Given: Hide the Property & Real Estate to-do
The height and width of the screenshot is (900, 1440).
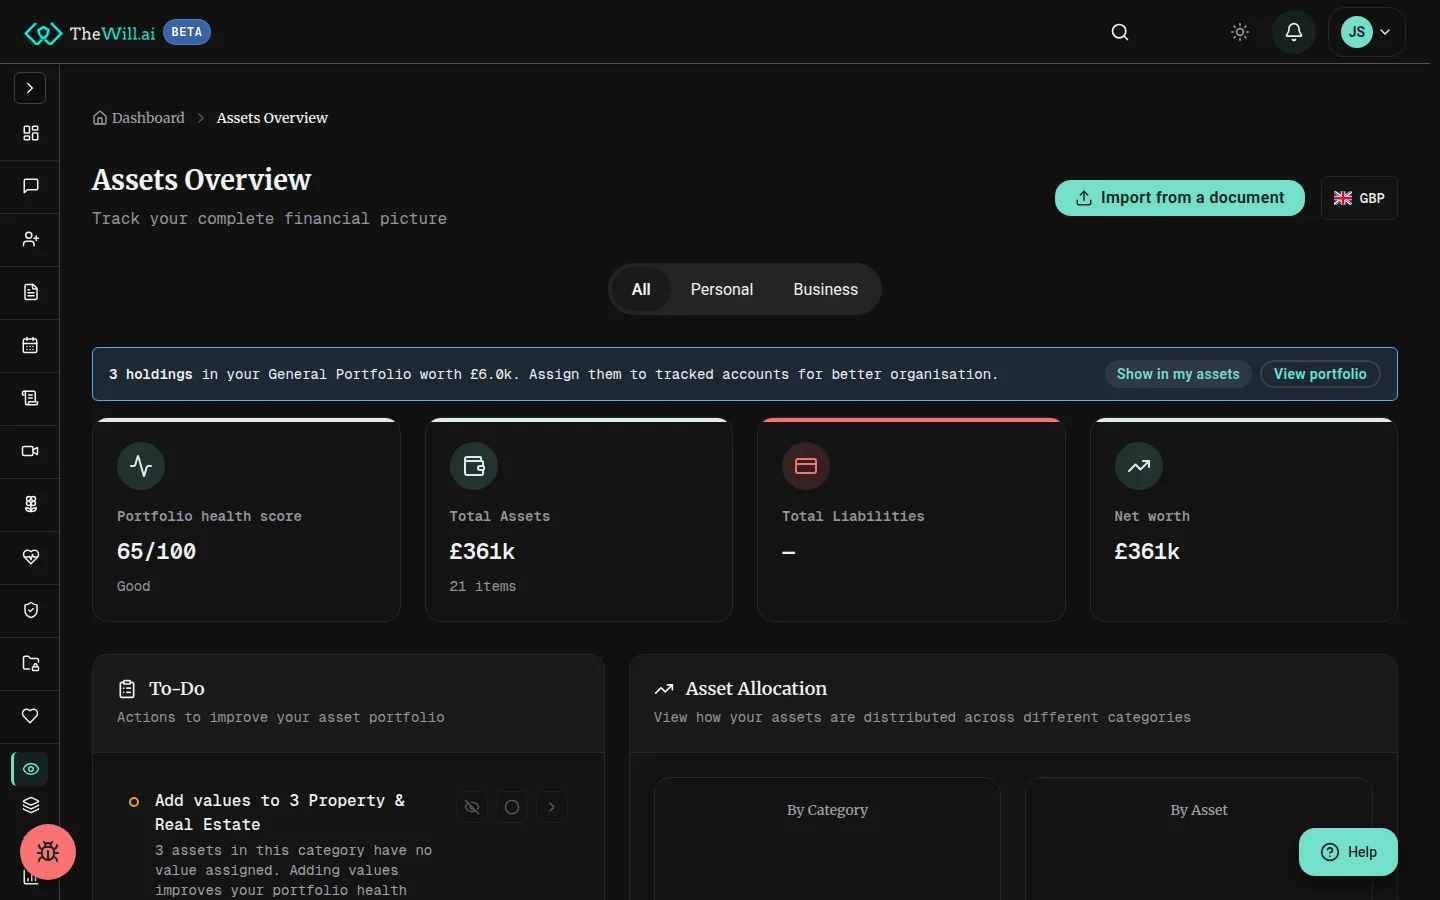Looking at the screenshot, I should coord(472,807).
